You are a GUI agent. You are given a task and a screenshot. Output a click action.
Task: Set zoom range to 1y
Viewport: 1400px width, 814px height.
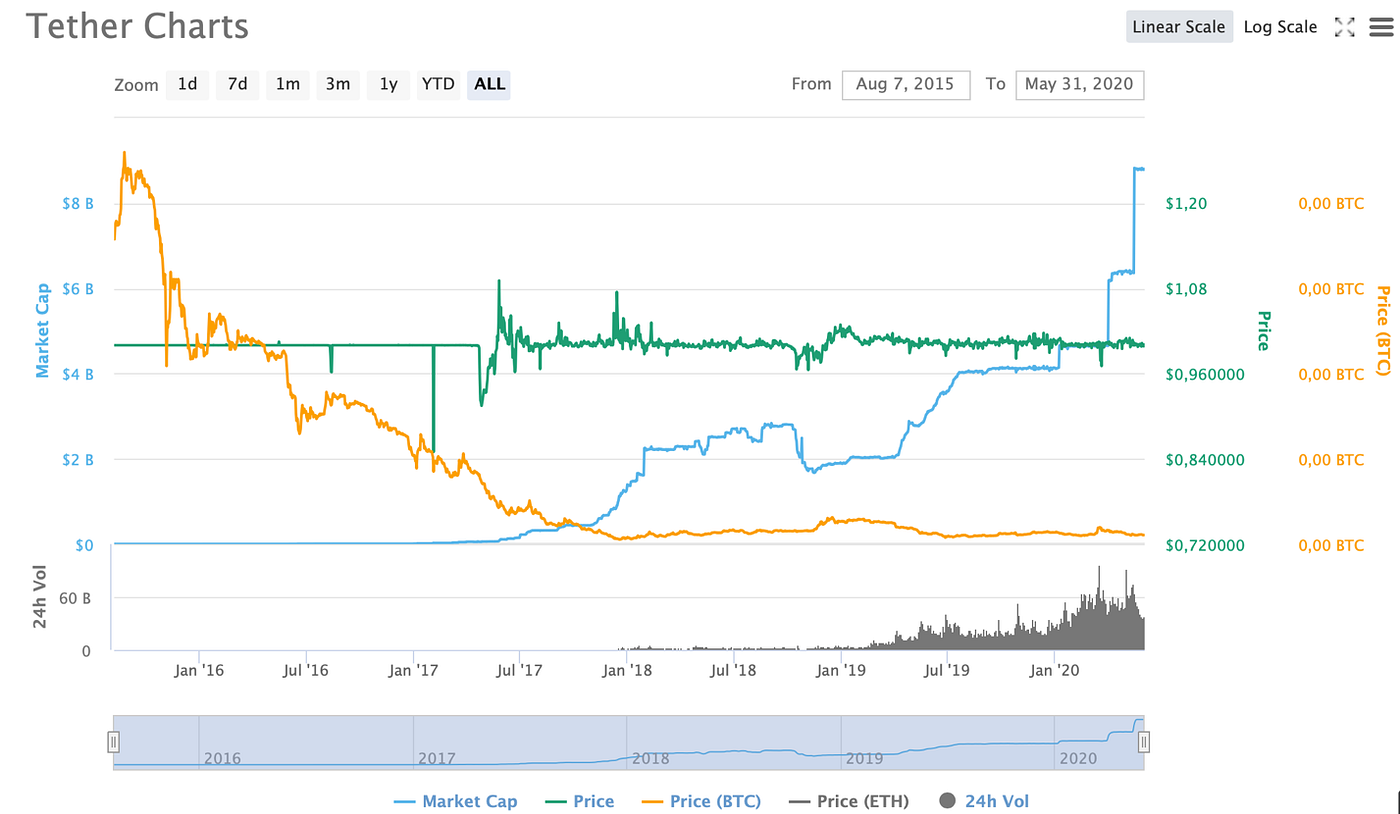pyautogui.click(x=388, y=84)
